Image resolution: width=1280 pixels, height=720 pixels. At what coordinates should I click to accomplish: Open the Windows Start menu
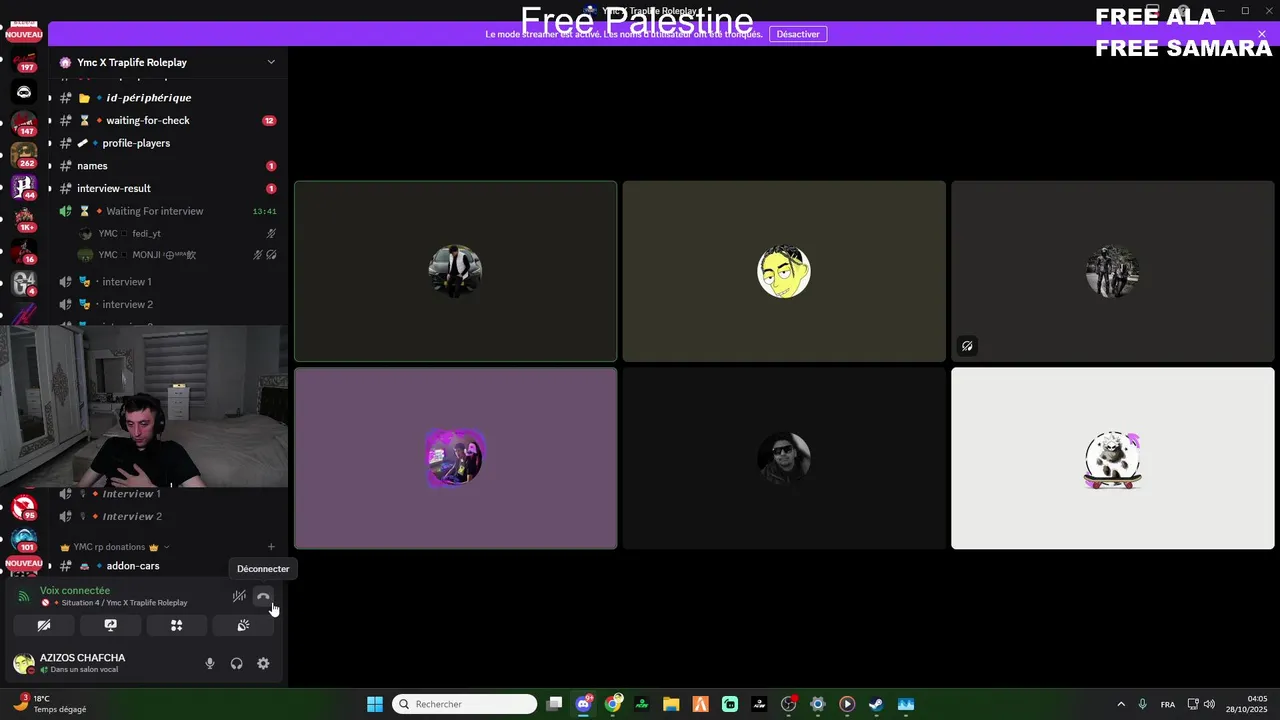point(375,704)
